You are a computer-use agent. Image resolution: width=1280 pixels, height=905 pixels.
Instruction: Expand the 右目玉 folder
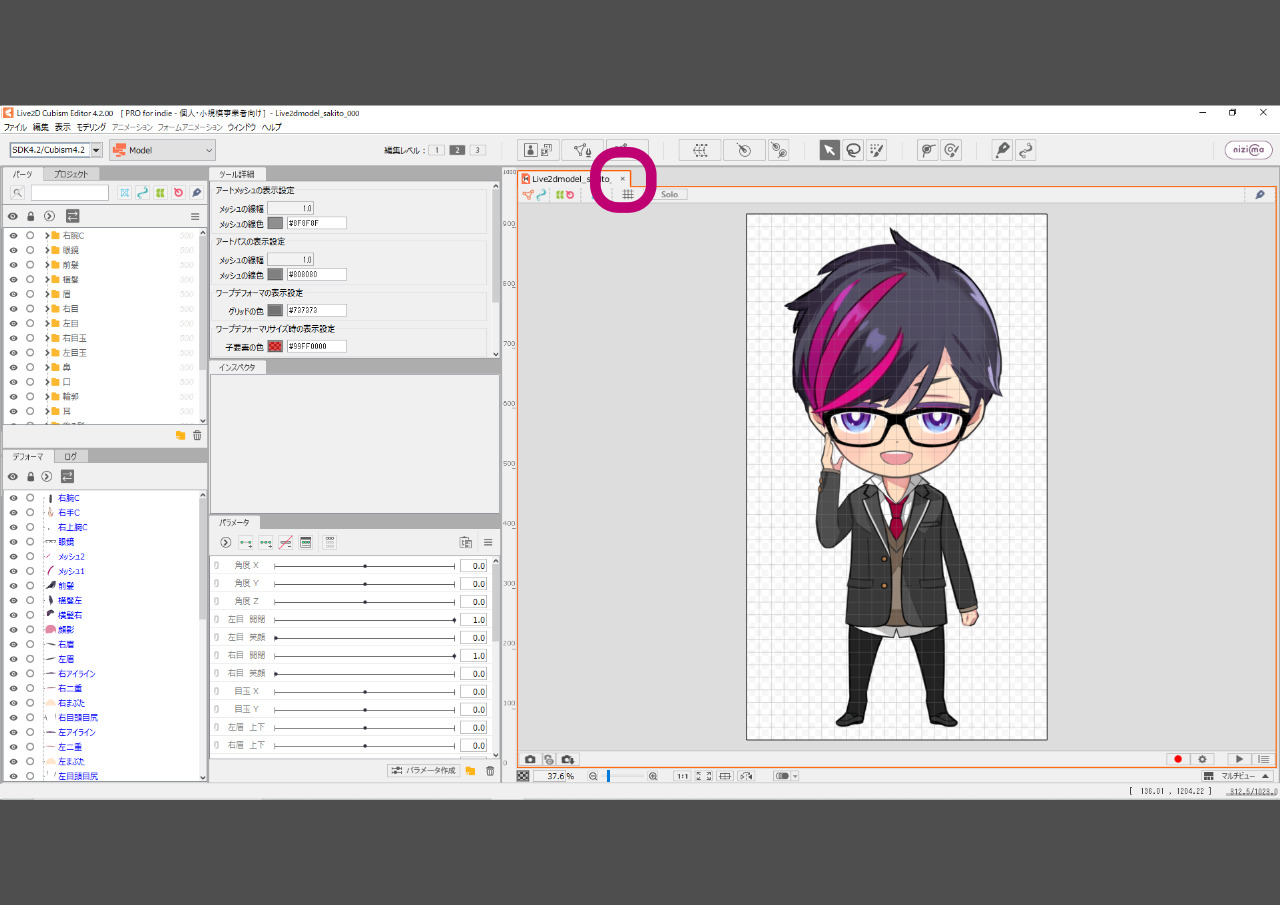click(x=47, y=338)
